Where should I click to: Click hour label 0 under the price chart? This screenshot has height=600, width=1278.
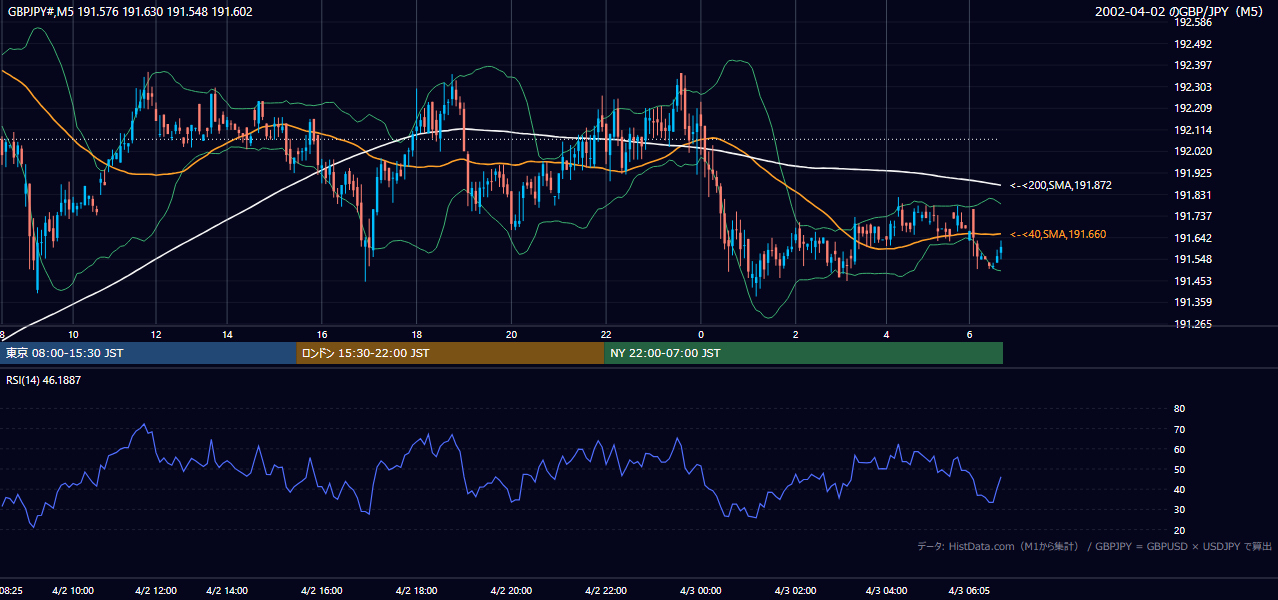tap(701, 334)
